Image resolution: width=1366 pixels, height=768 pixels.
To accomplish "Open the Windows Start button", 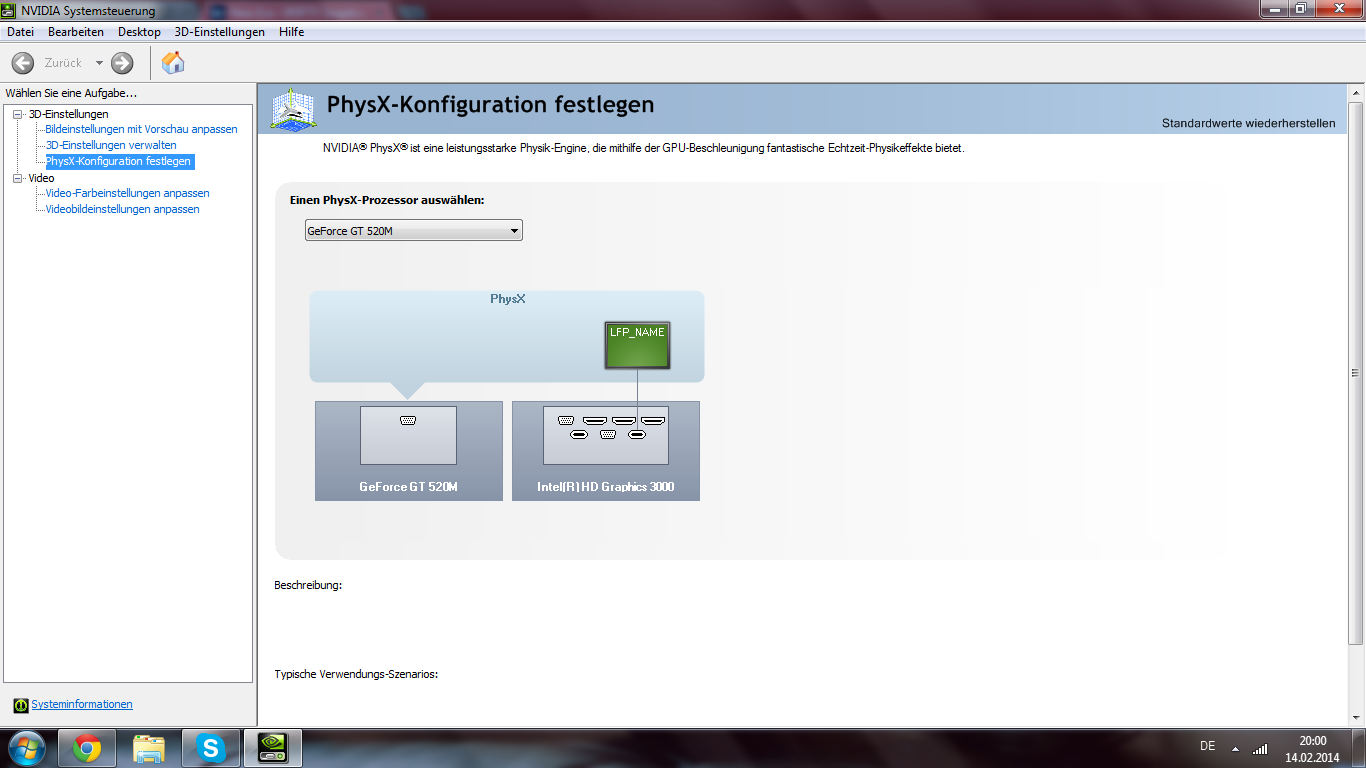I will [26, 748].
